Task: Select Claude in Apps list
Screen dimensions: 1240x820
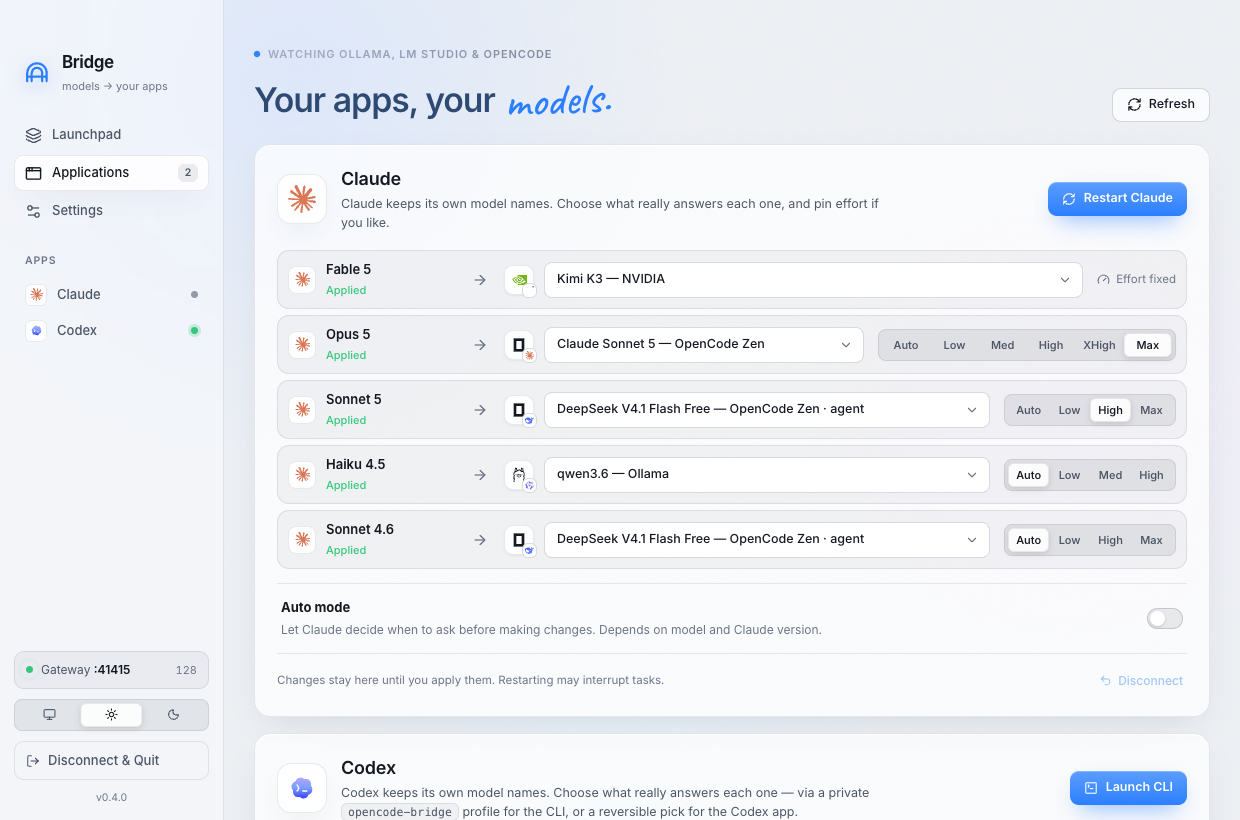Action: click(x=111, y=294)
